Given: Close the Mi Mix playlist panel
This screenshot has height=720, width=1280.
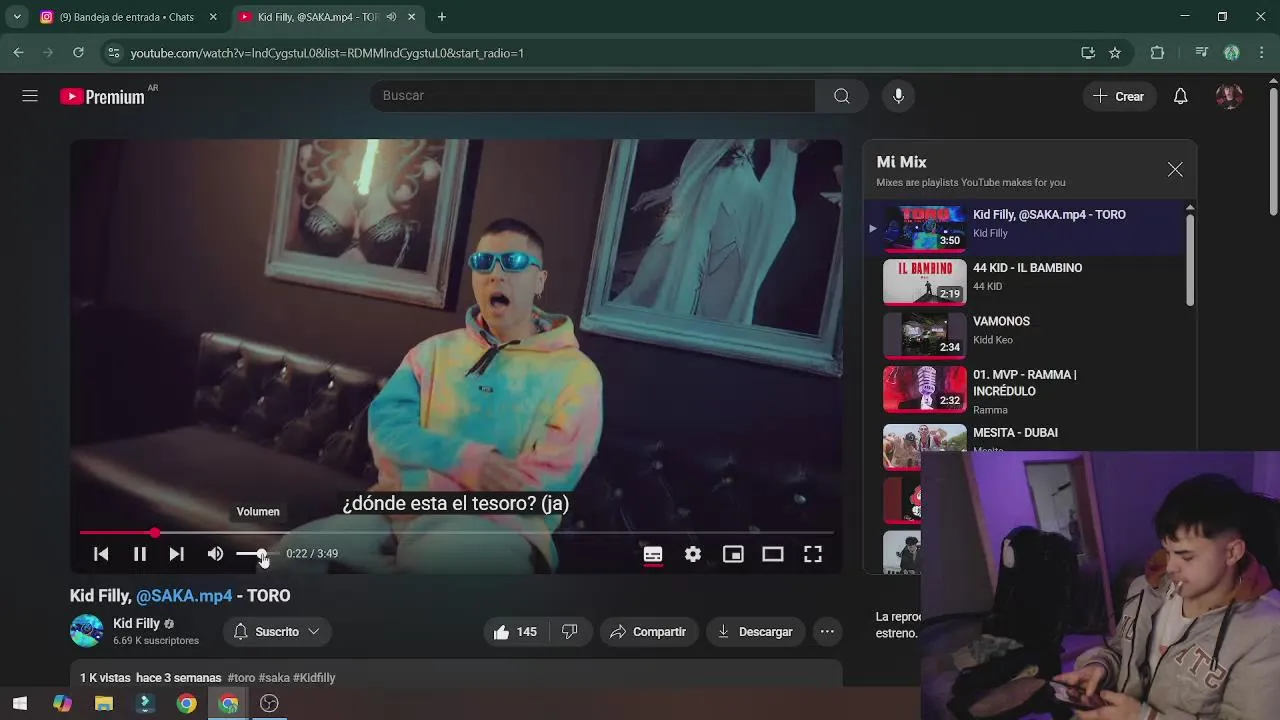Looking at the screenshot, I should click(x=1175, y=170).
